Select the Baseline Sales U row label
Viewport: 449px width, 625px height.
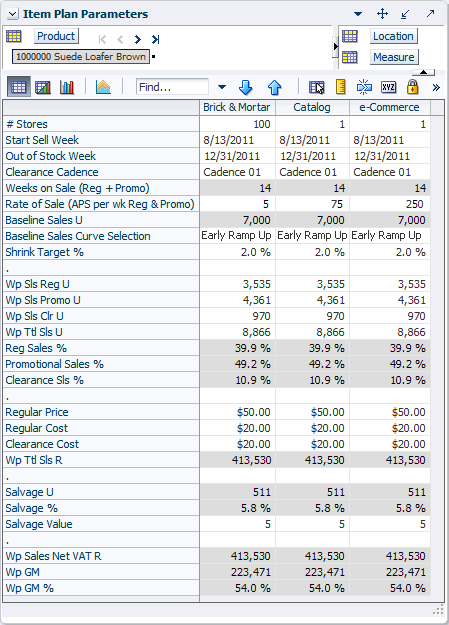101,220
